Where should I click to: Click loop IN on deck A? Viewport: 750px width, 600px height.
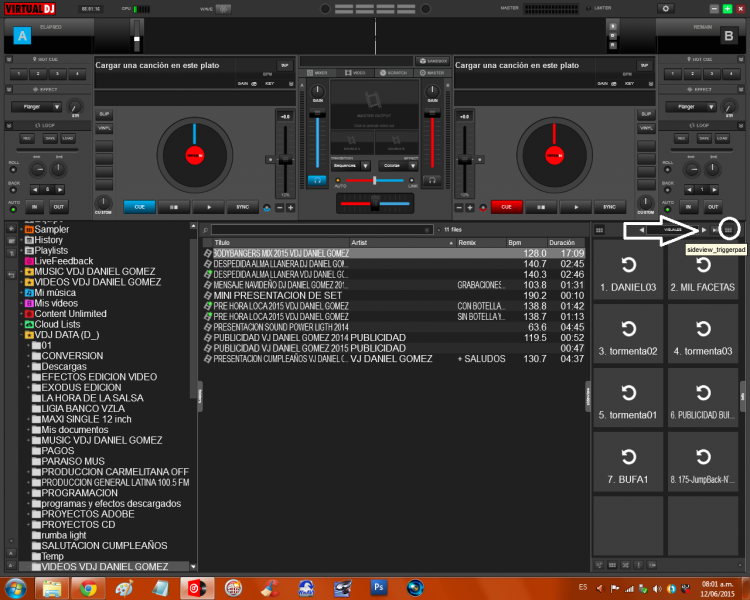point(34,207)
